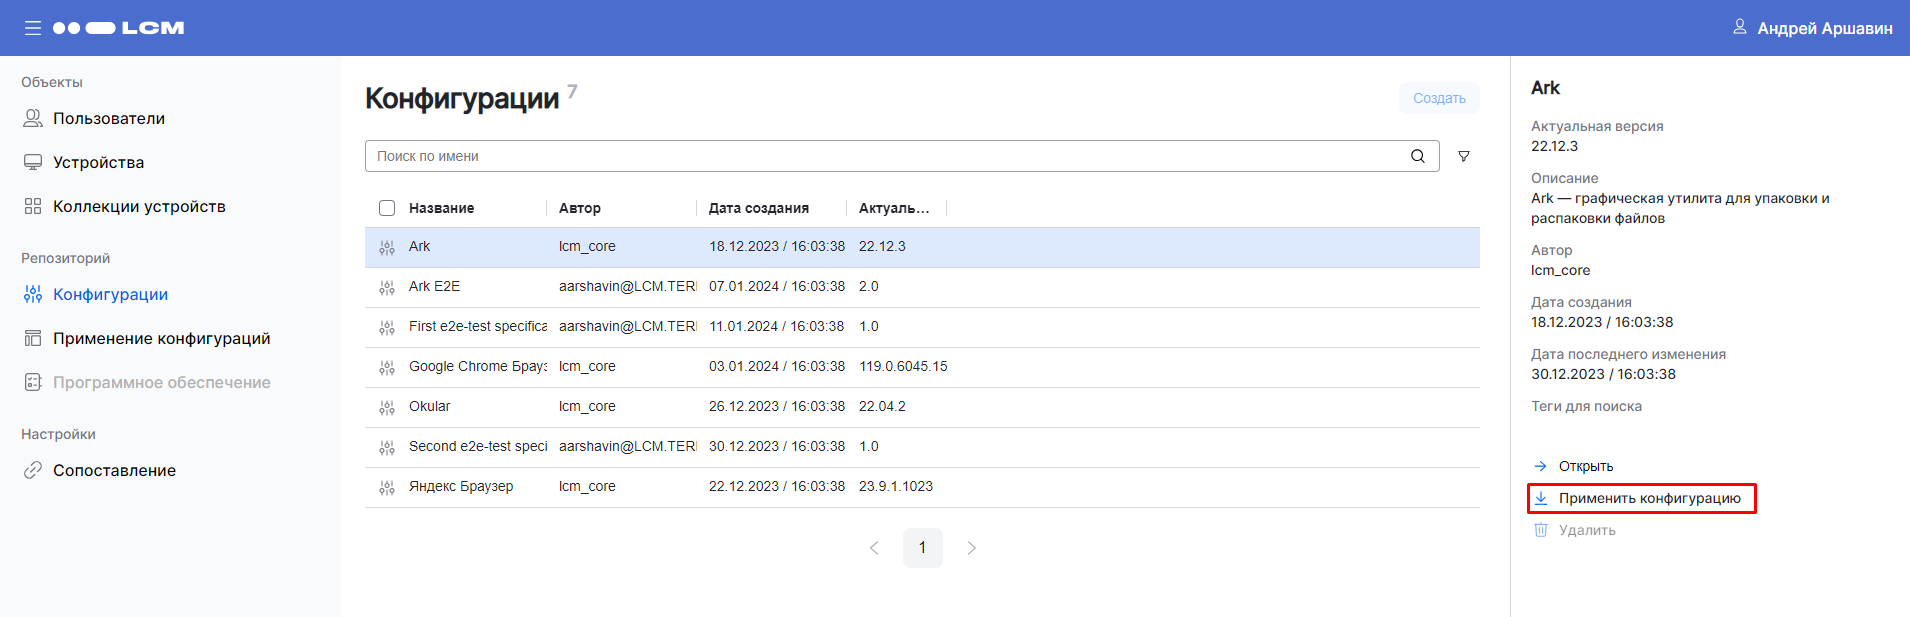Open the filter funnel icon

point(1463,156)
